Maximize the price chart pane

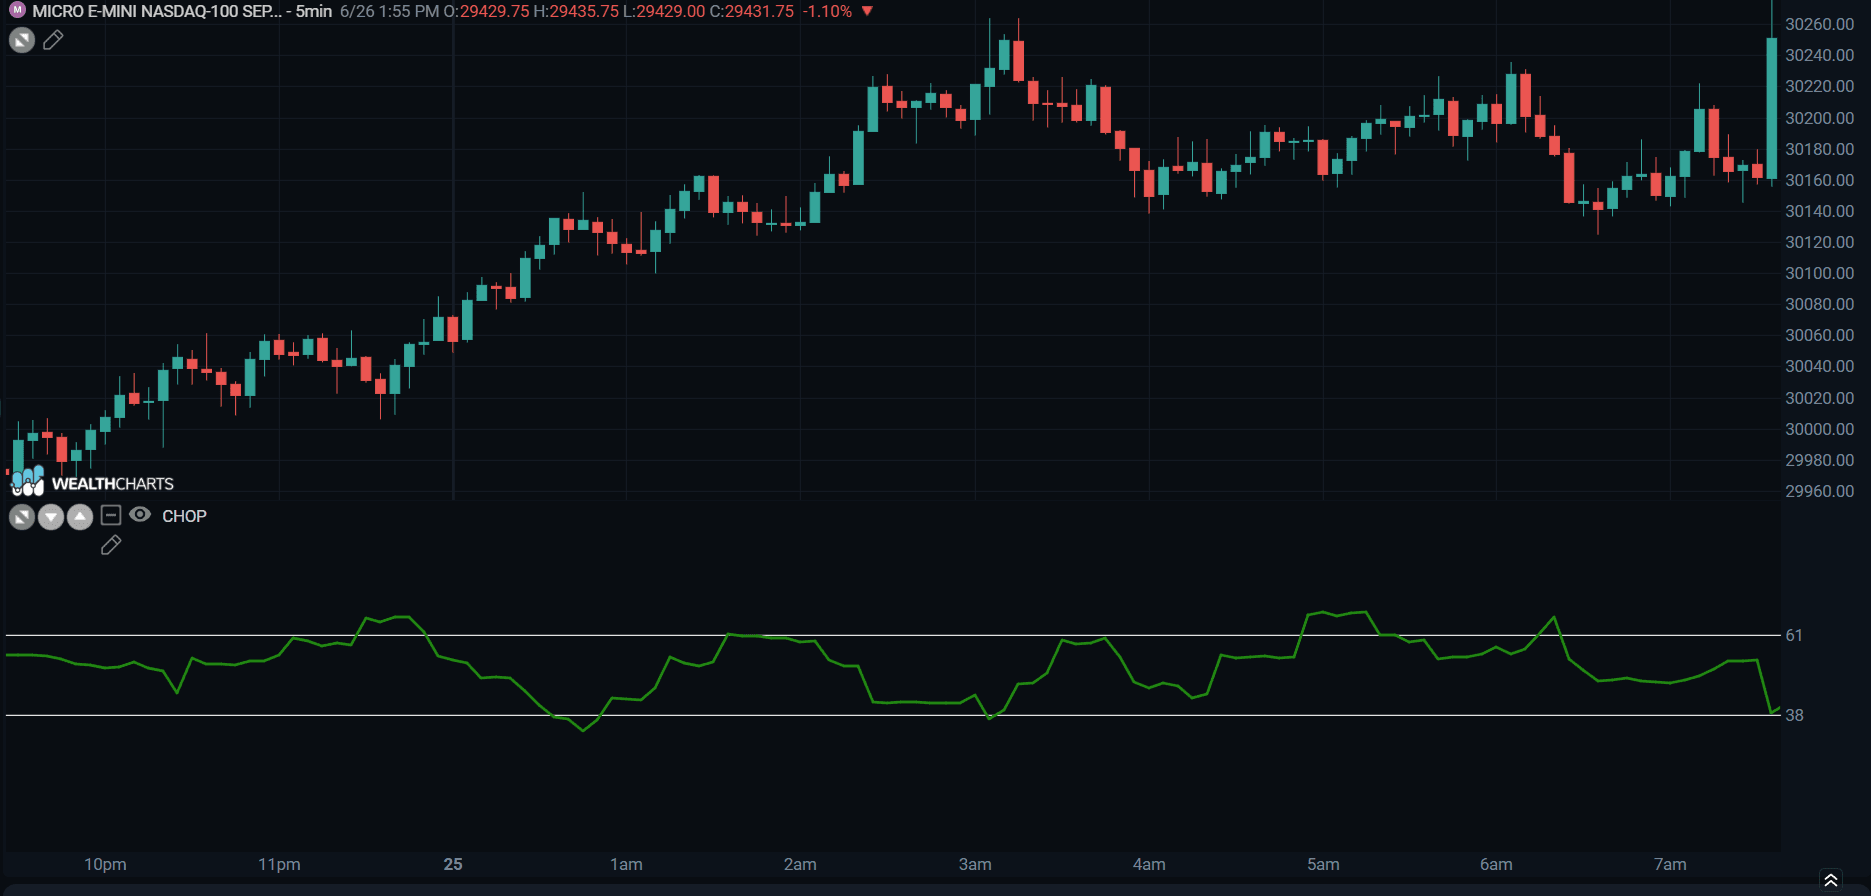click(x=22, y=40)
